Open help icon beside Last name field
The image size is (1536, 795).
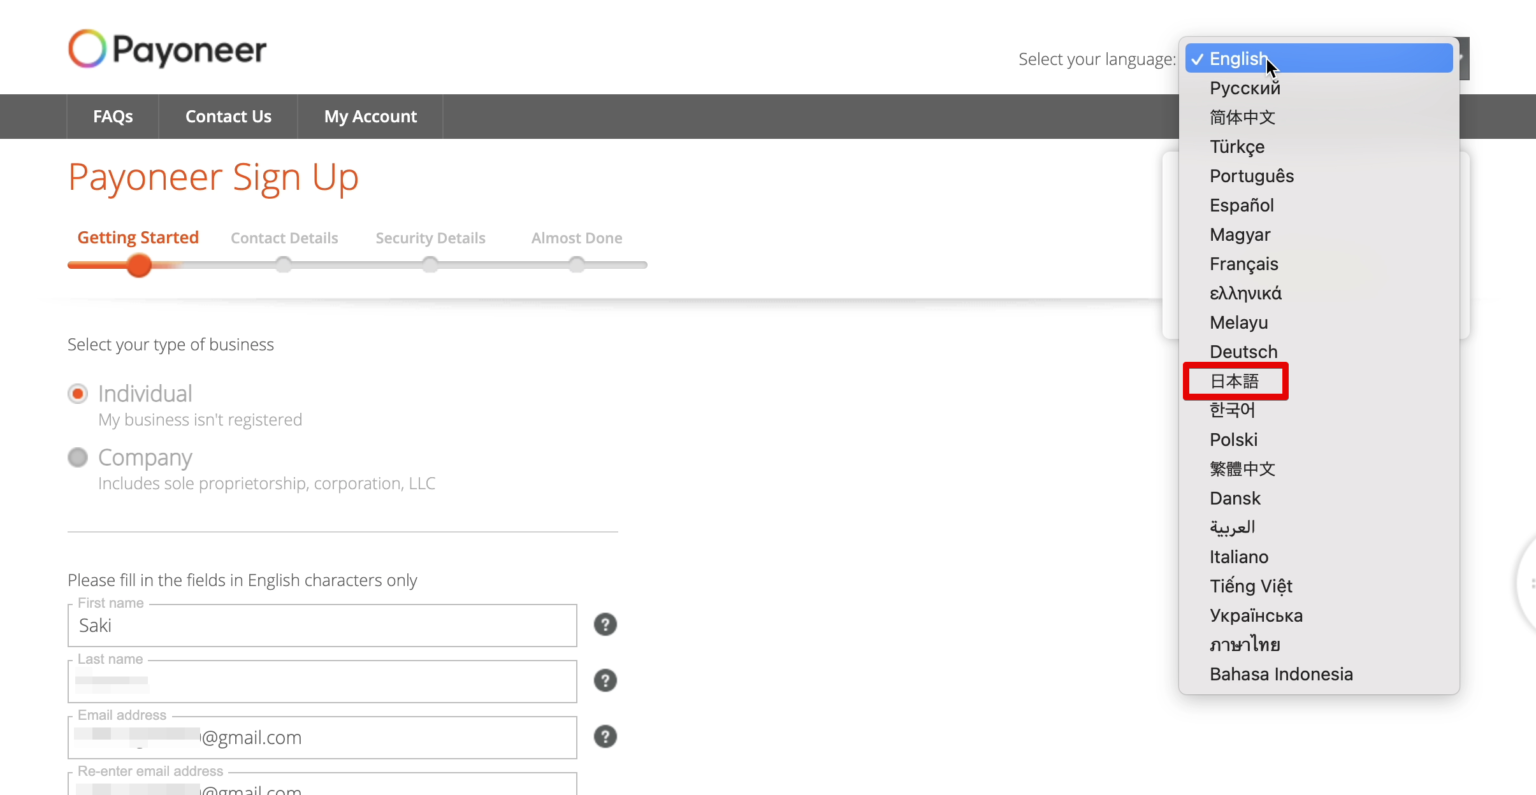click(605, 681)
